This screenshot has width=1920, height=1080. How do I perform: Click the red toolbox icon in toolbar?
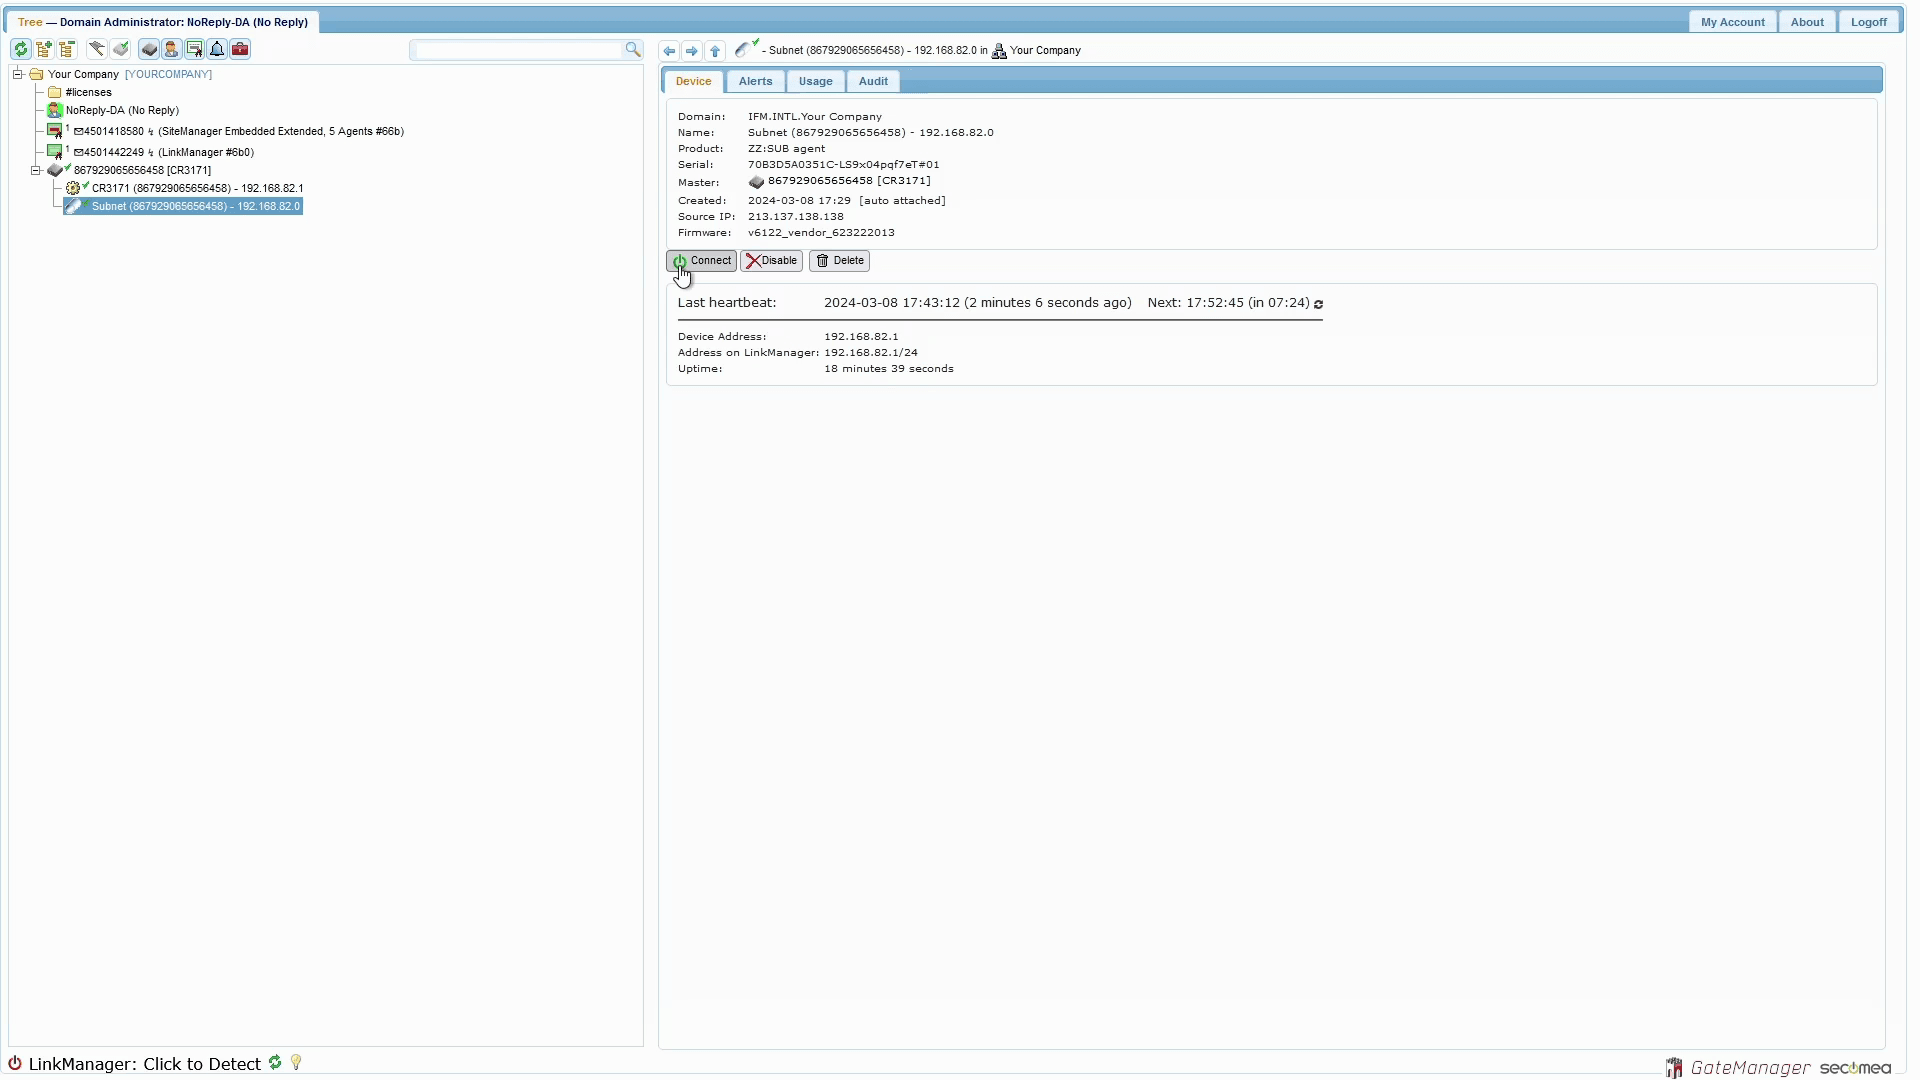coord(240,49)
